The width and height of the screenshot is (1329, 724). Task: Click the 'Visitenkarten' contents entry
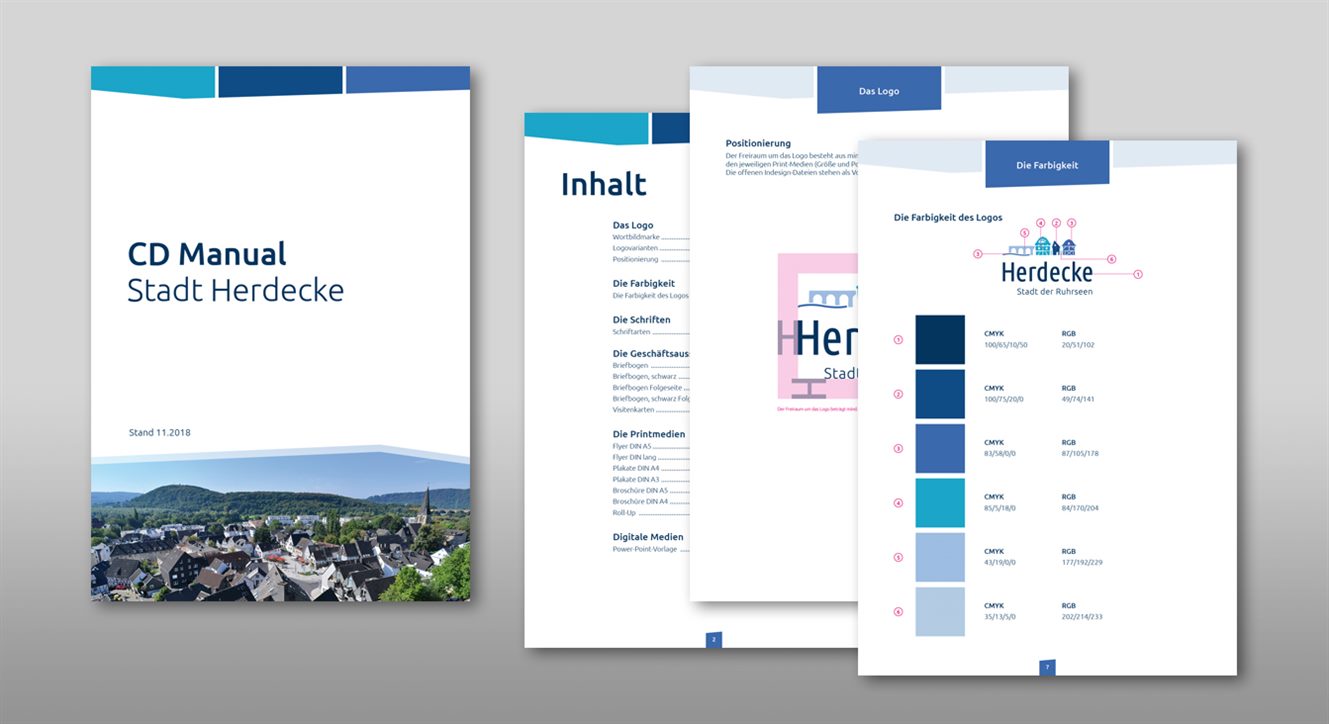(x=634, y=409)
